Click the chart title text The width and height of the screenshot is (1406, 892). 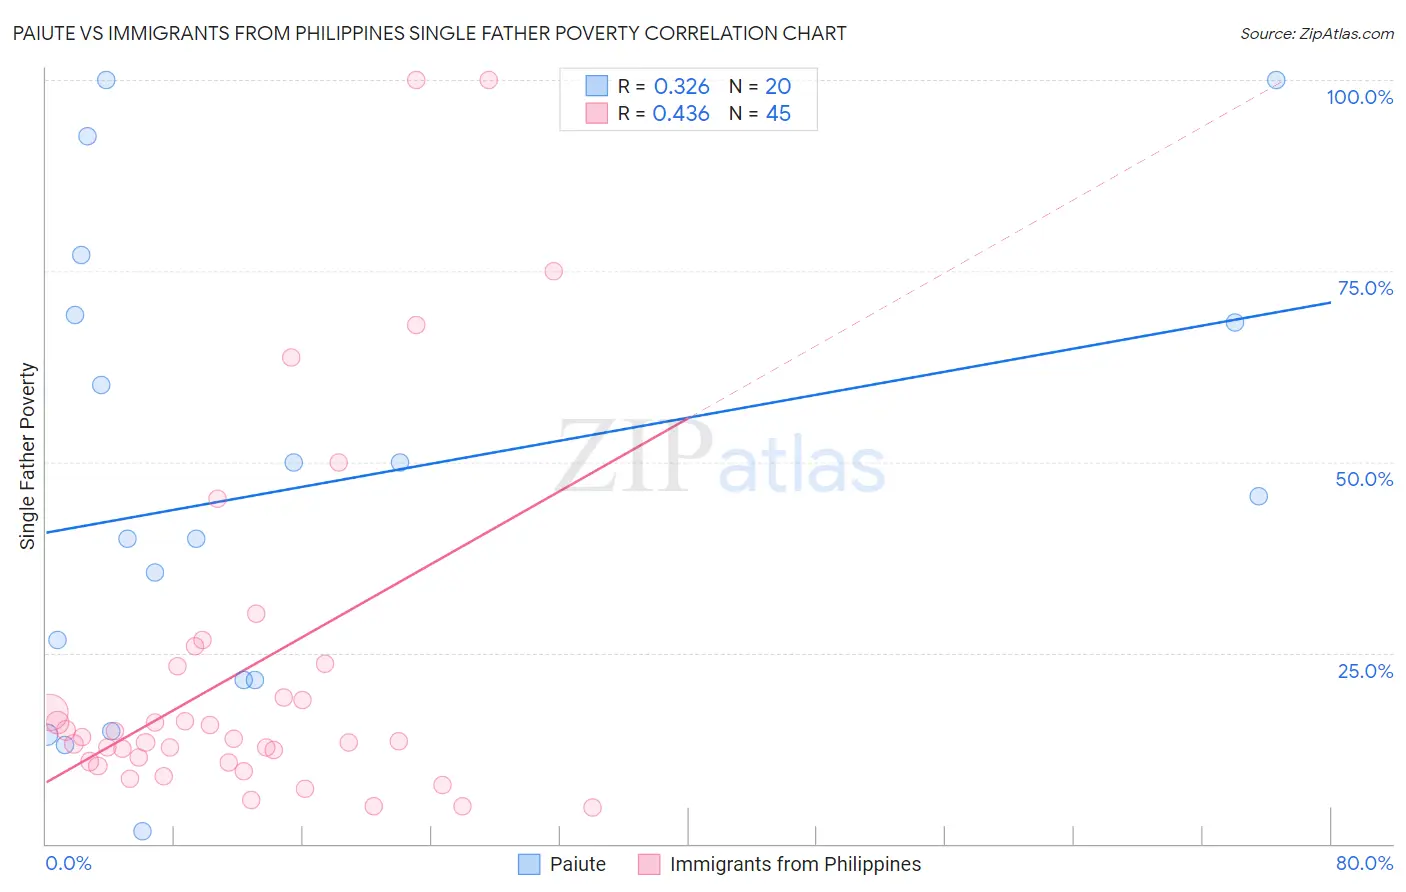click(x=429, y=33)
